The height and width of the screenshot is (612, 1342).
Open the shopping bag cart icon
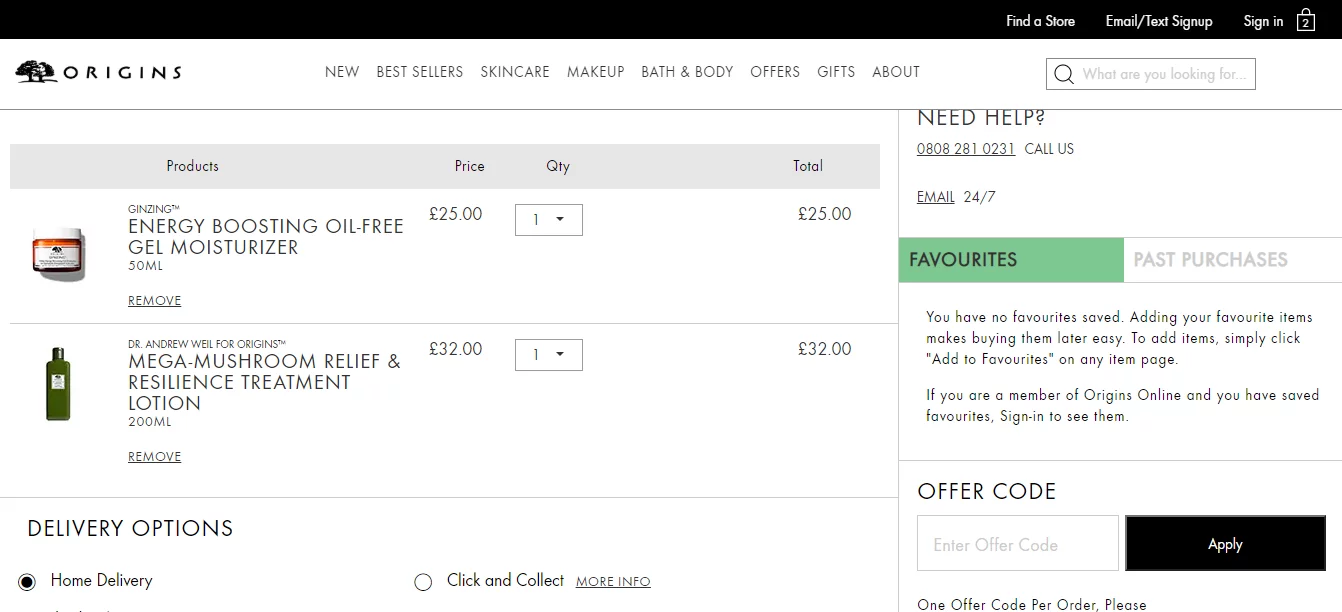pos(1305,20)
